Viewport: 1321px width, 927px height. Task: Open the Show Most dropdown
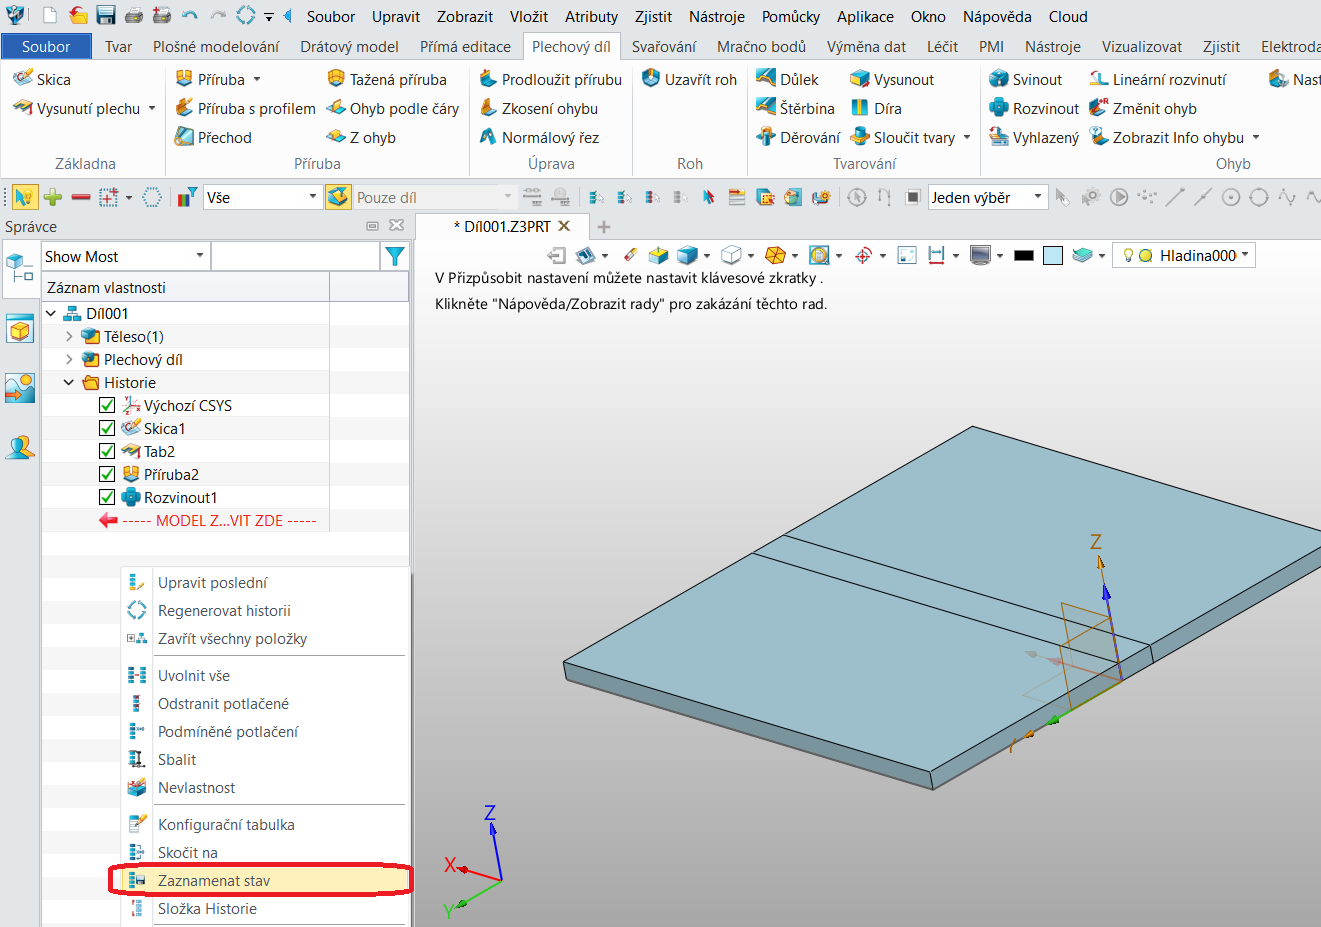coord(125,256)
